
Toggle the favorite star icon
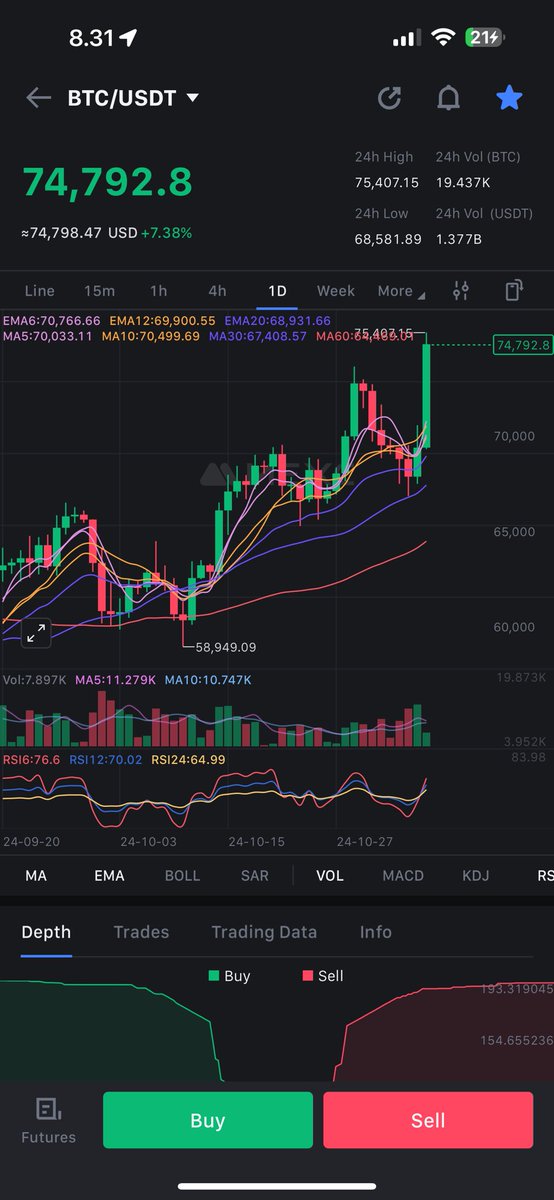pyautogui.click(x=509, y=97)
